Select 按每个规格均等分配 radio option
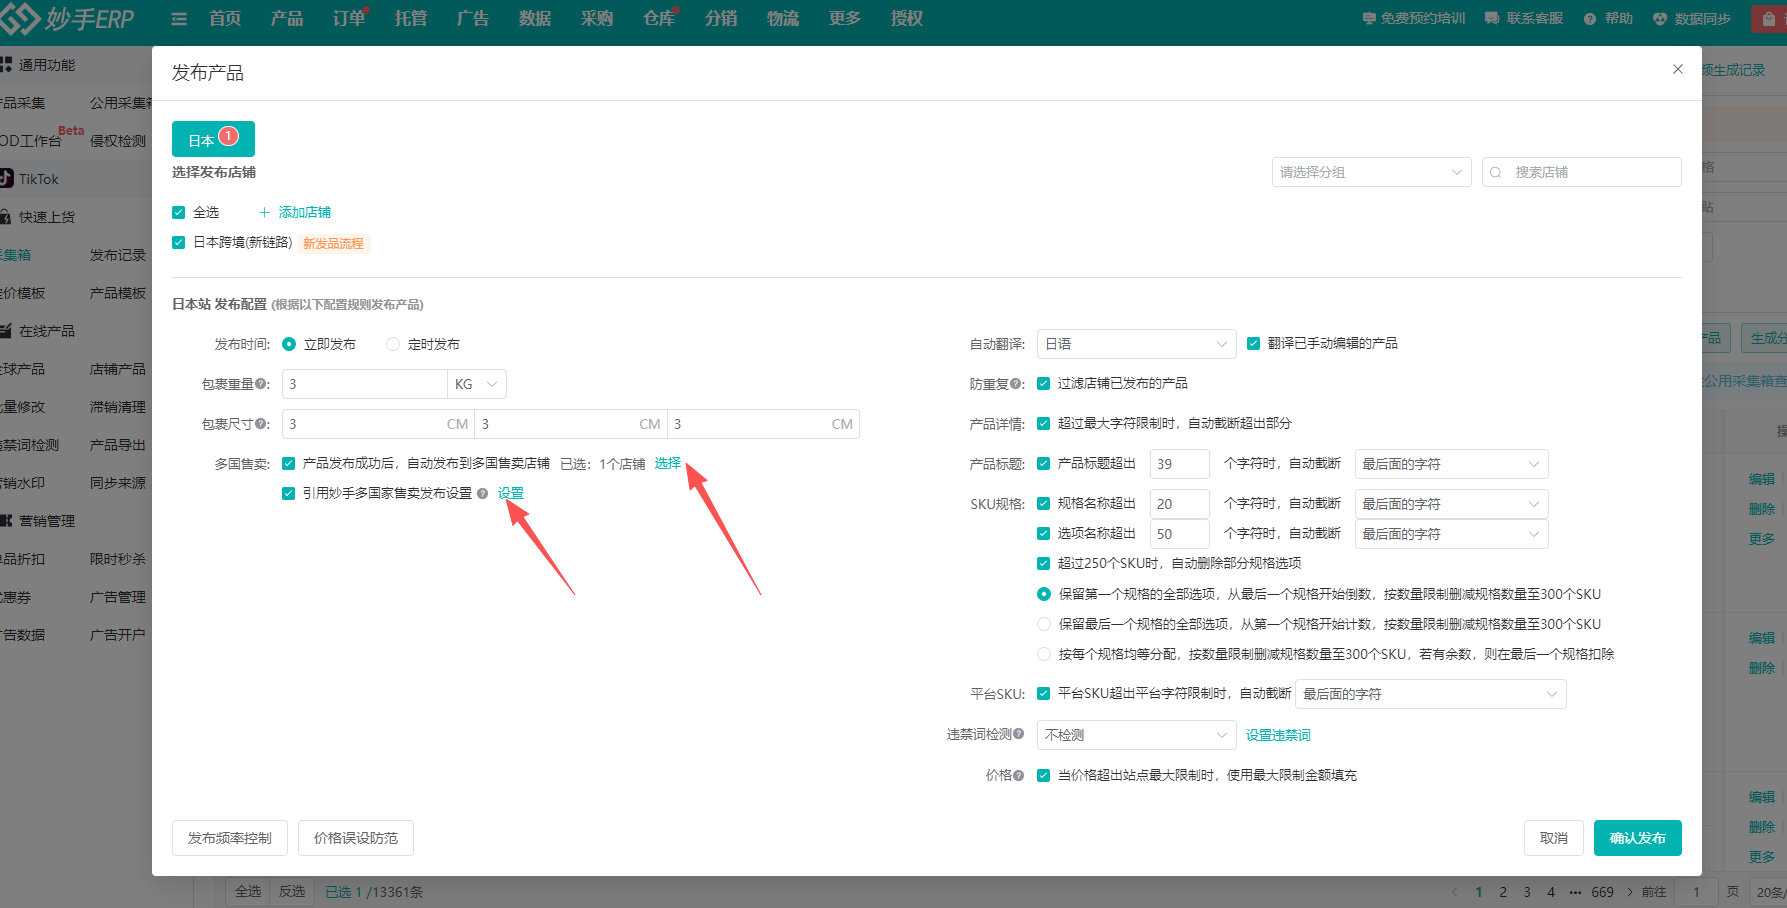The height and width of the screenshot is (908, 1787). point(1044,654)
